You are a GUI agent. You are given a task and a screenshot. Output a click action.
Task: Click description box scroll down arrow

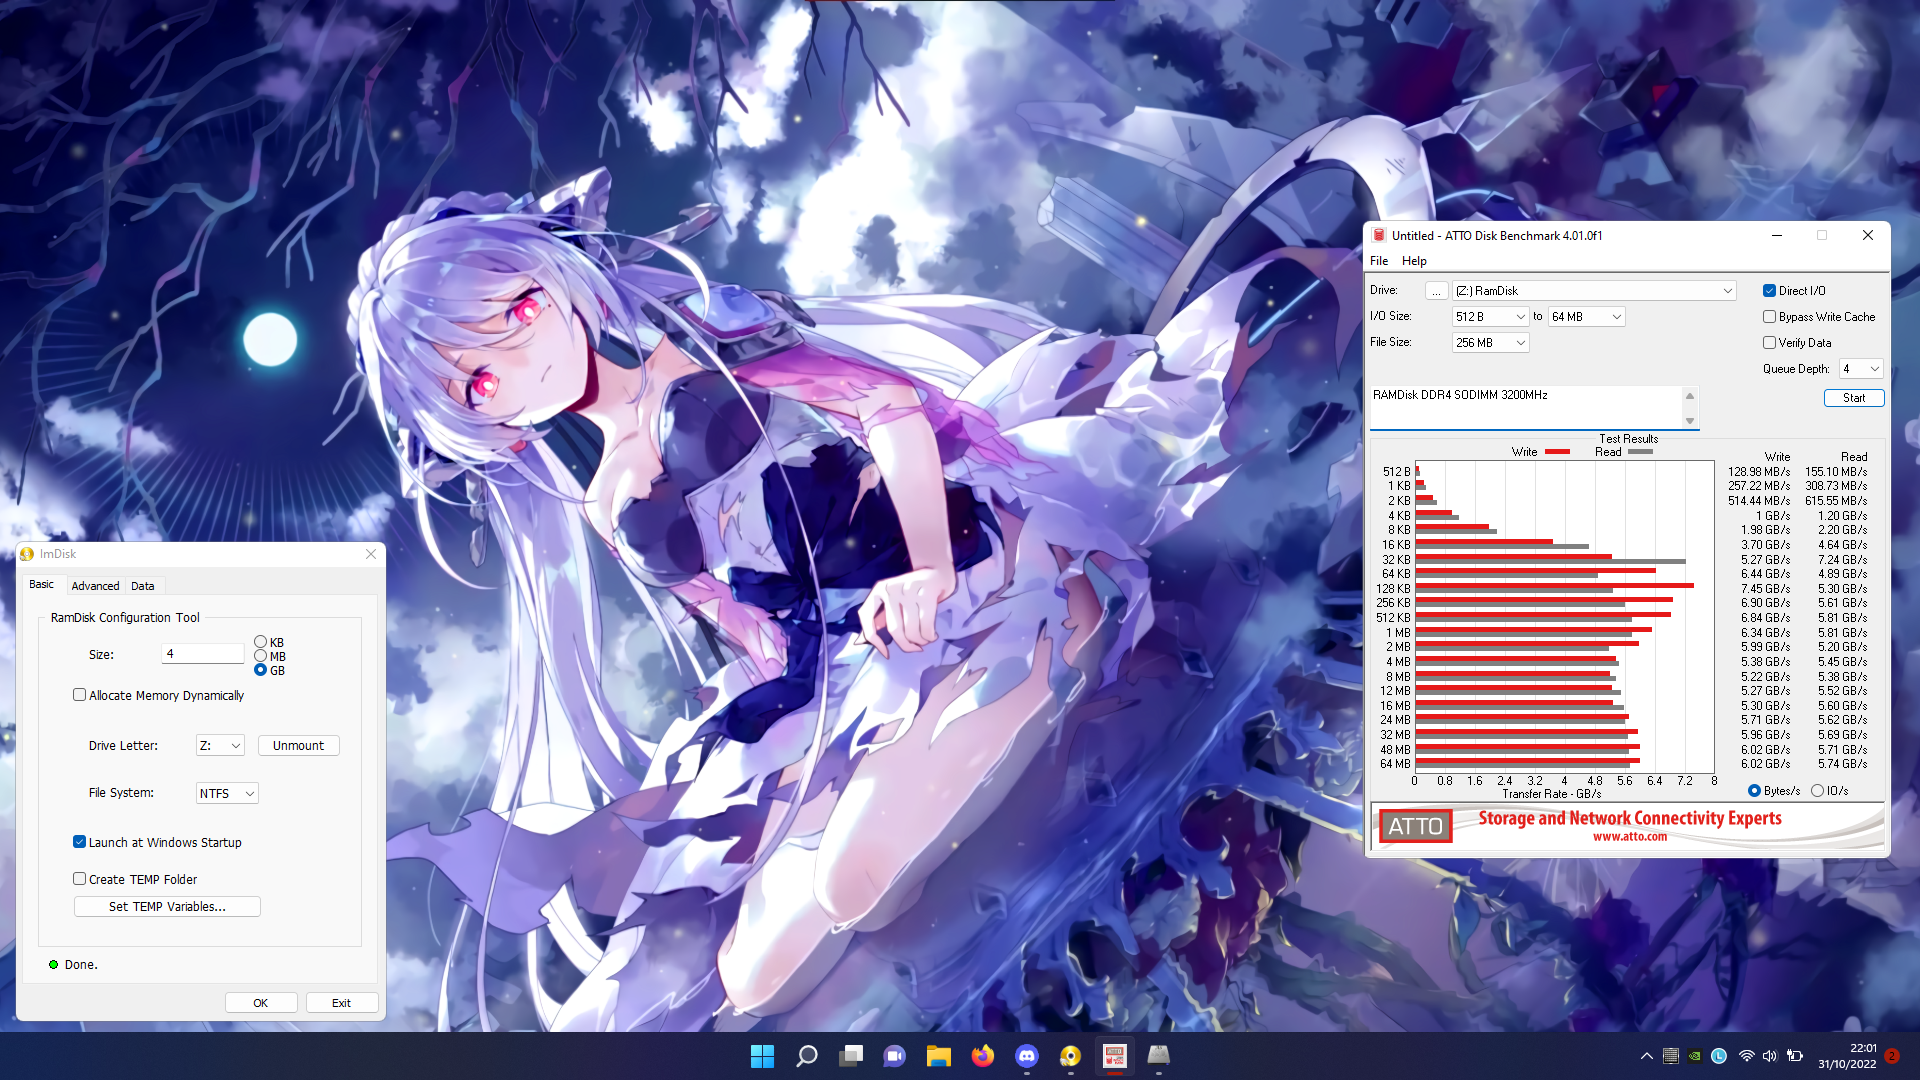[1690, 421]
